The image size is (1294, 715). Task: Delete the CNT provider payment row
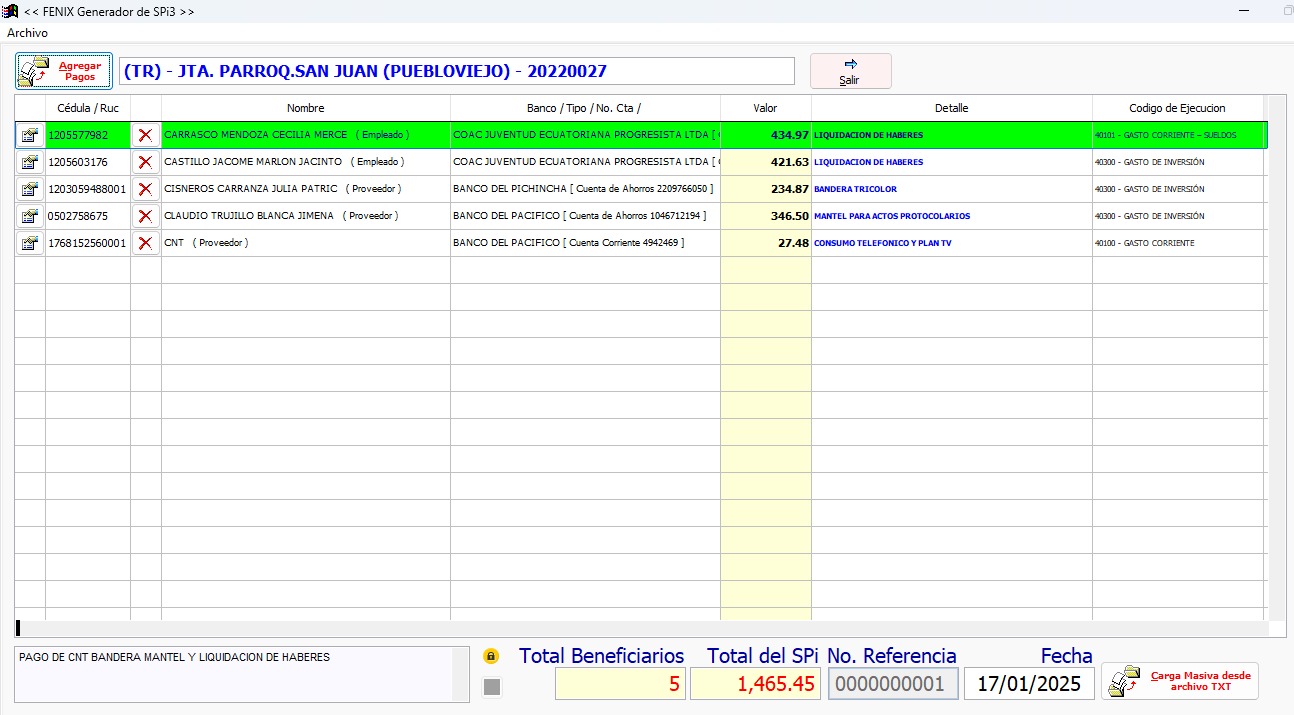click(146, 243)
